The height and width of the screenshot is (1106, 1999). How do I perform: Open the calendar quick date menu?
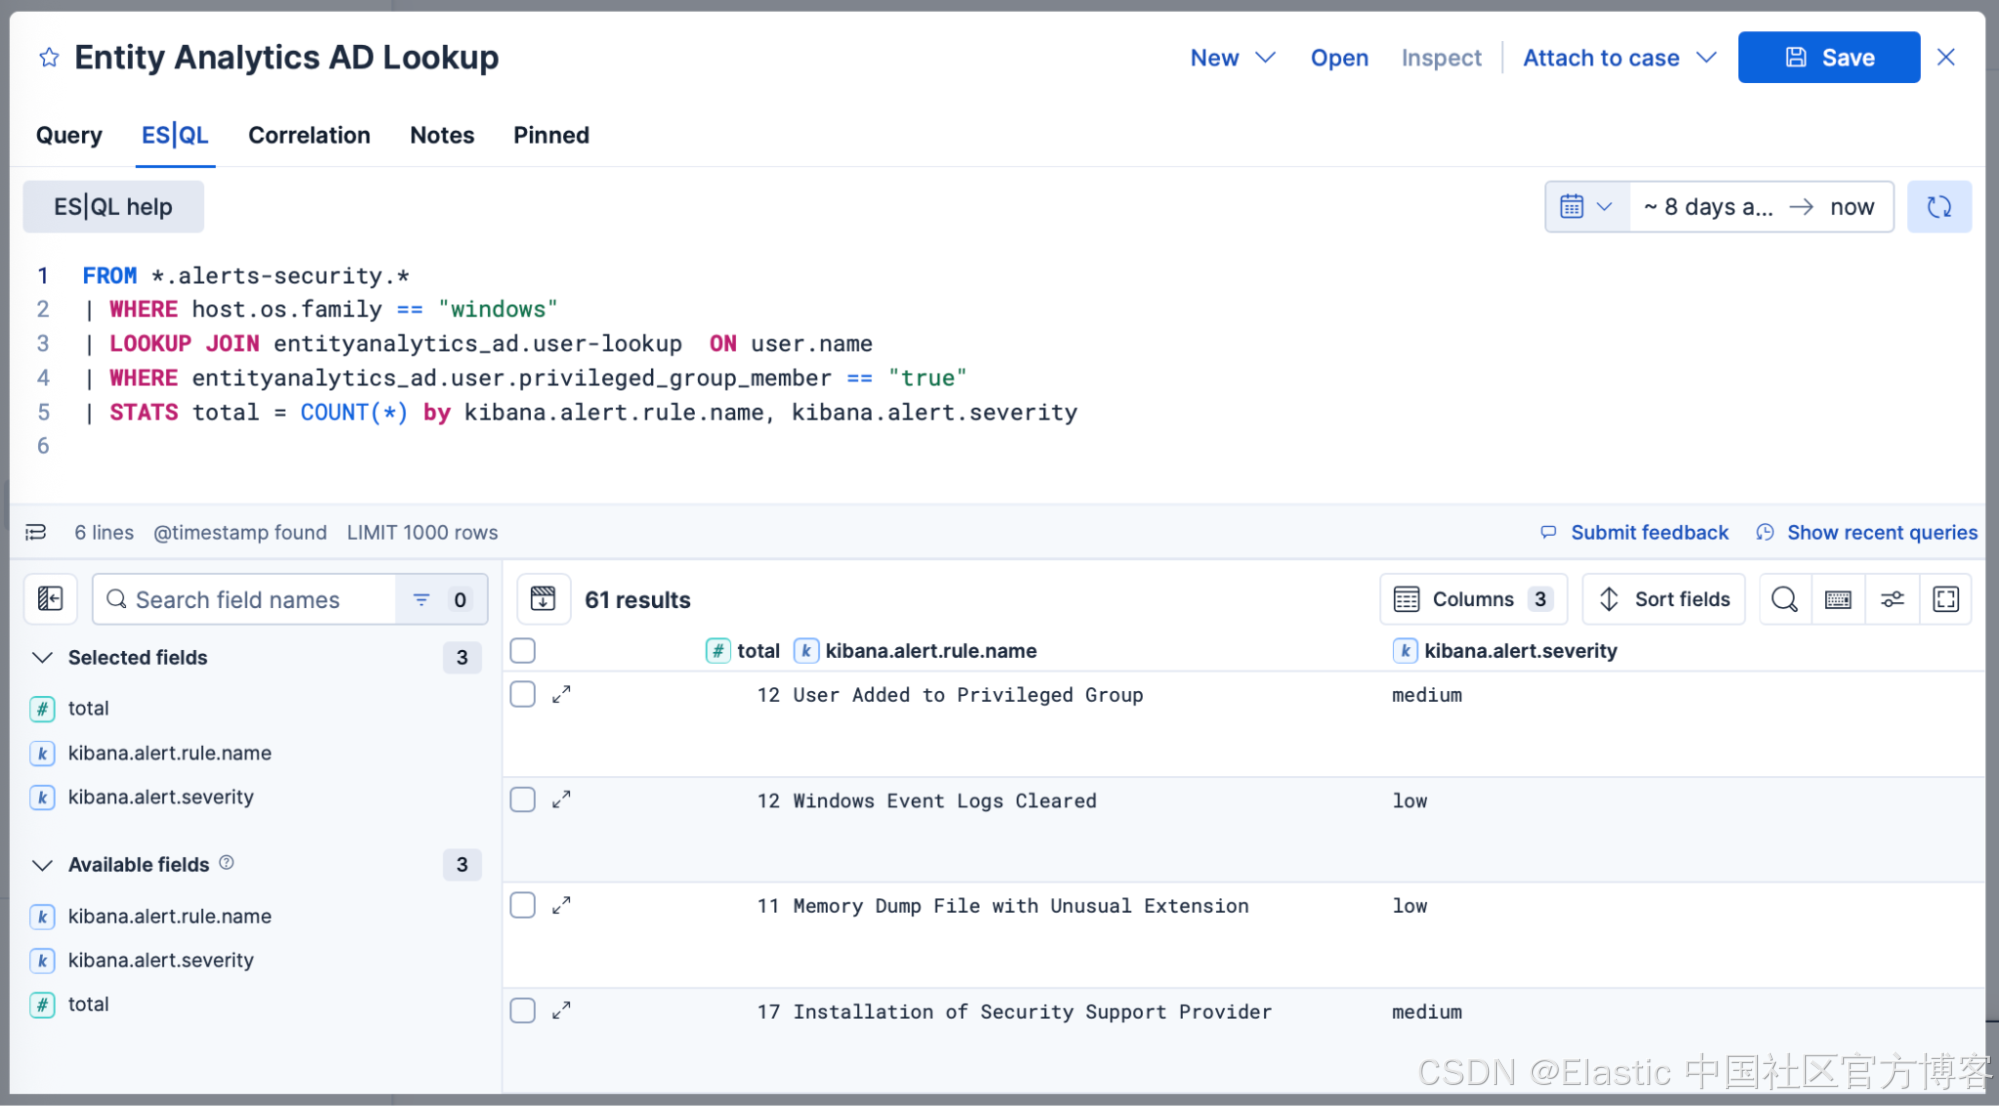point(1586,207)
